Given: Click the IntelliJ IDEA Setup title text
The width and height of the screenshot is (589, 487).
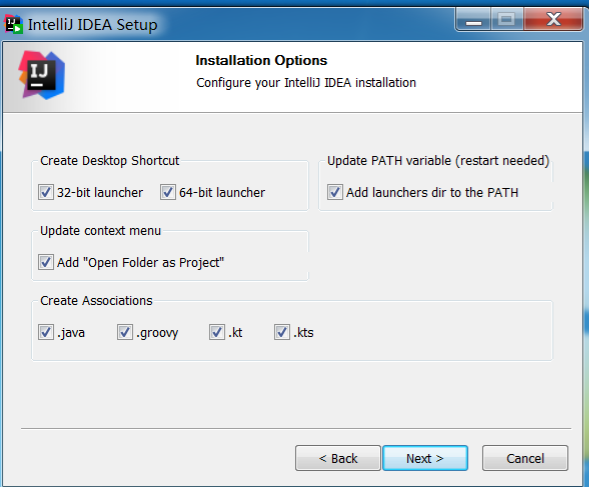Looking at the screenshot, I should tap(93, 25).
